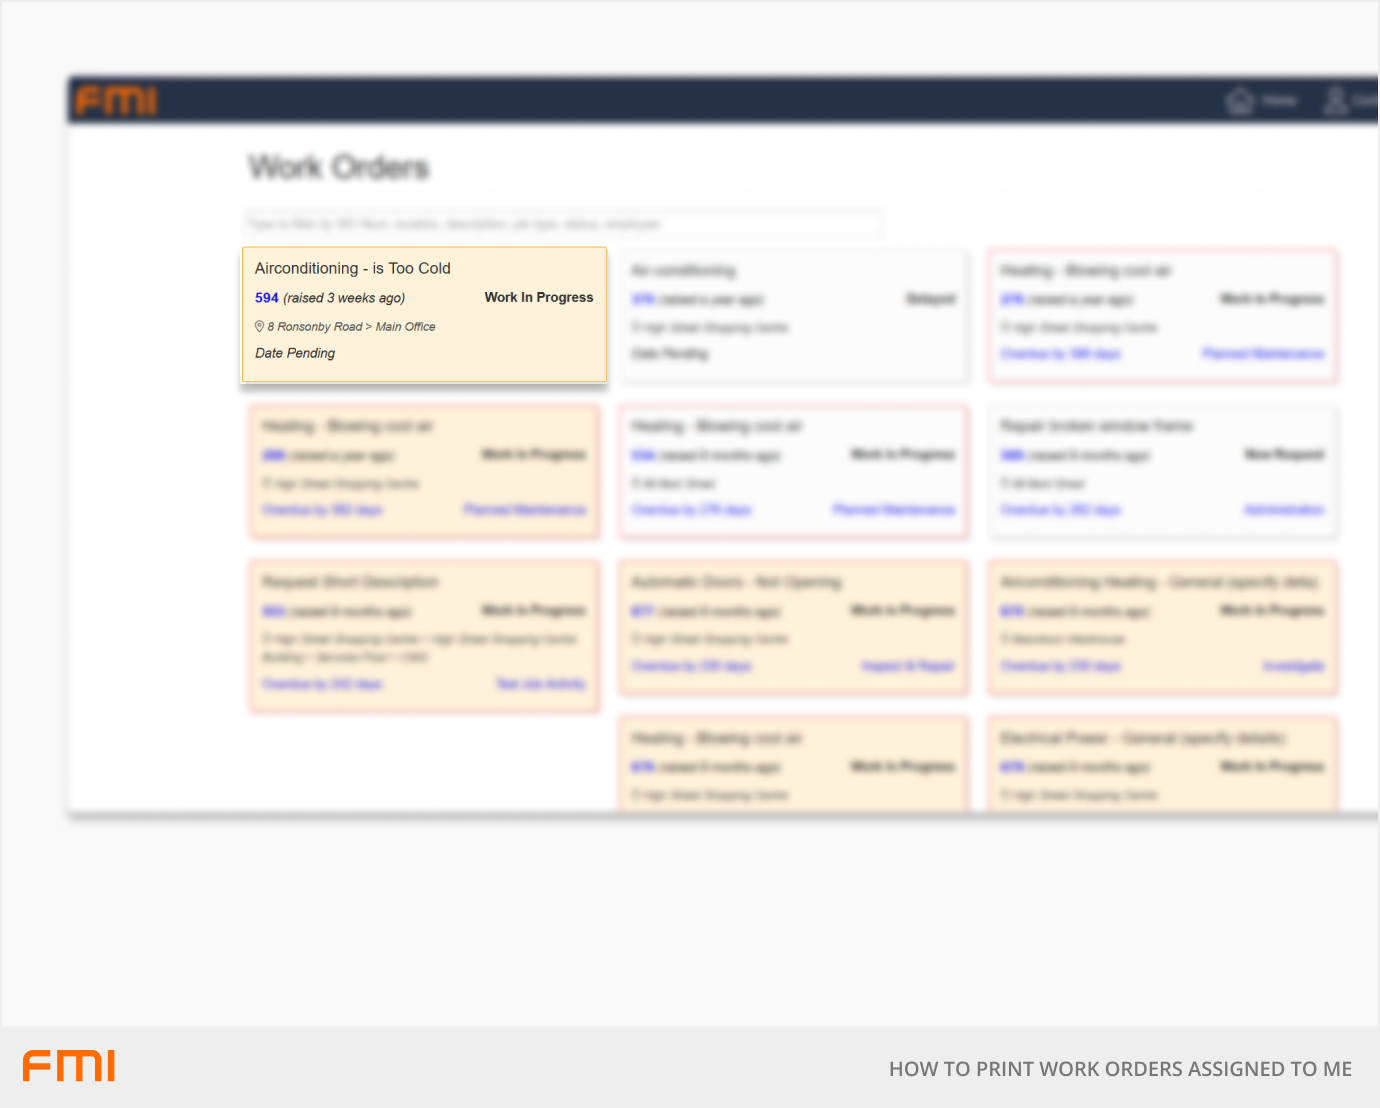The width and height of the screenshot is (1380, 1108).
Task: Click Administration link on window frame card
Action: 1284,510
